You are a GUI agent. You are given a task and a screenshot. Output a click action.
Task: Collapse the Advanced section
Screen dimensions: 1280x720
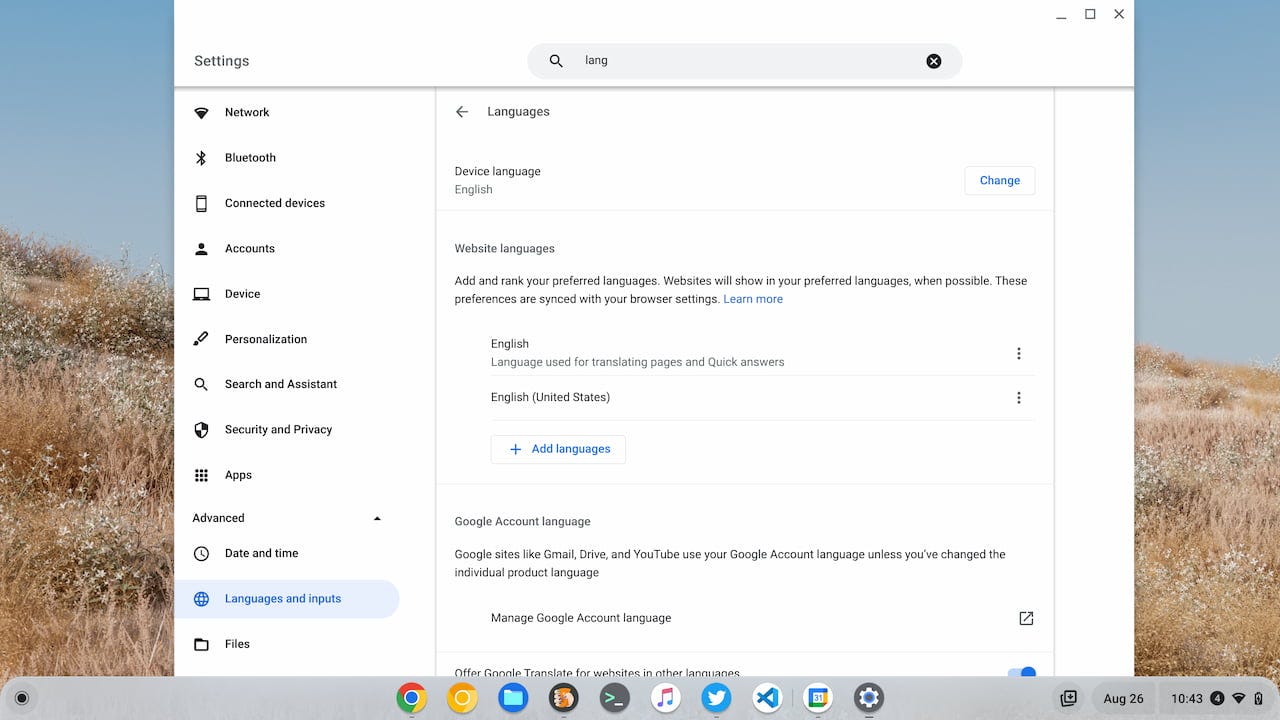[x=377, y=518]
